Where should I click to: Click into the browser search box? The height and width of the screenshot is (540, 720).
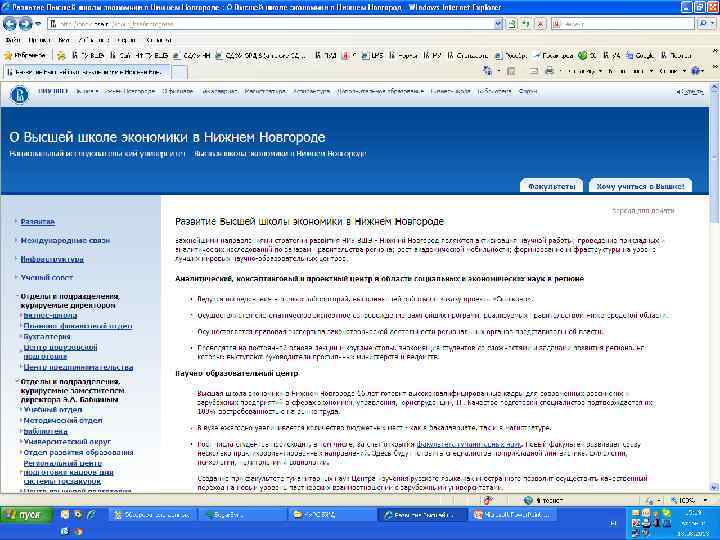(x=624, y=24)
